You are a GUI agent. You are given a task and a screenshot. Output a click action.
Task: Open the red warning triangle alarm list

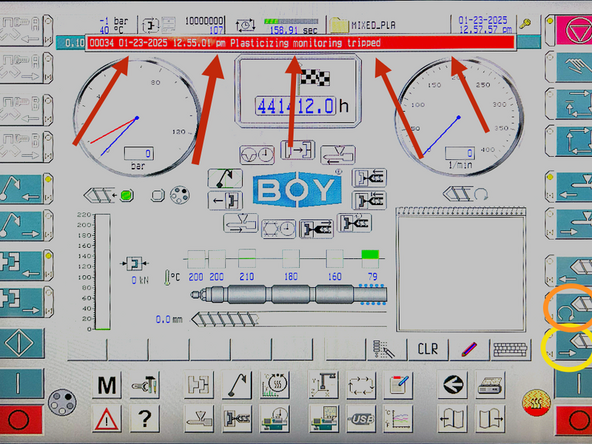click(x=107, y=419)
